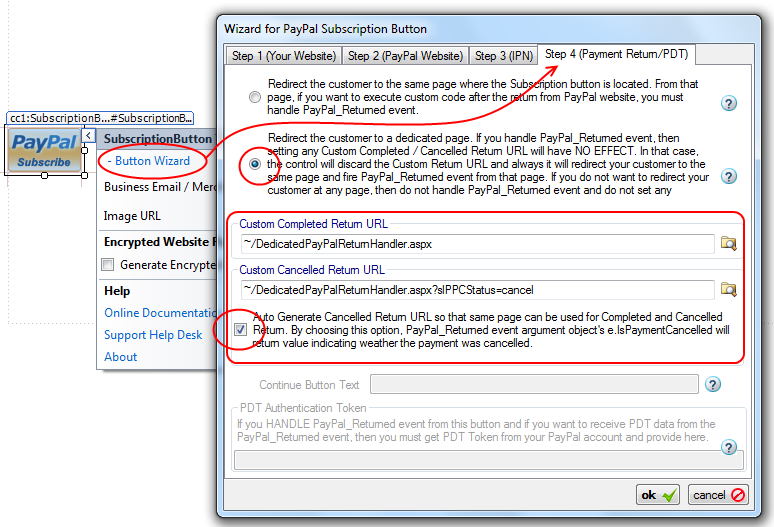Click the ok button

pyautogui.click(x=658, y=495)
